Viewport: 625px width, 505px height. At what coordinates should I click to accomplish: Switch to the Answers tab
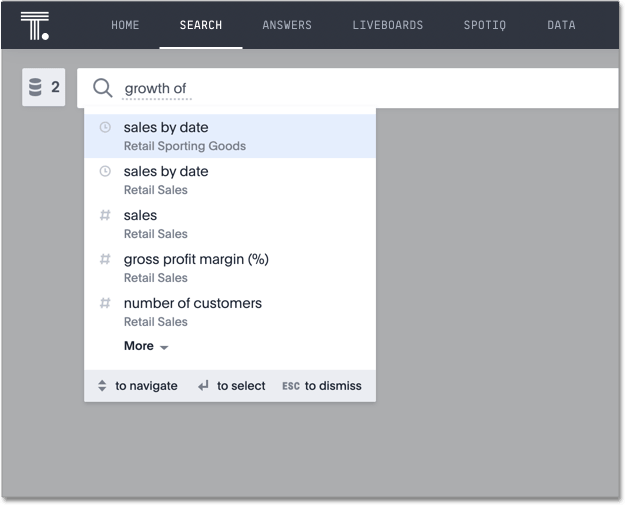287,25
